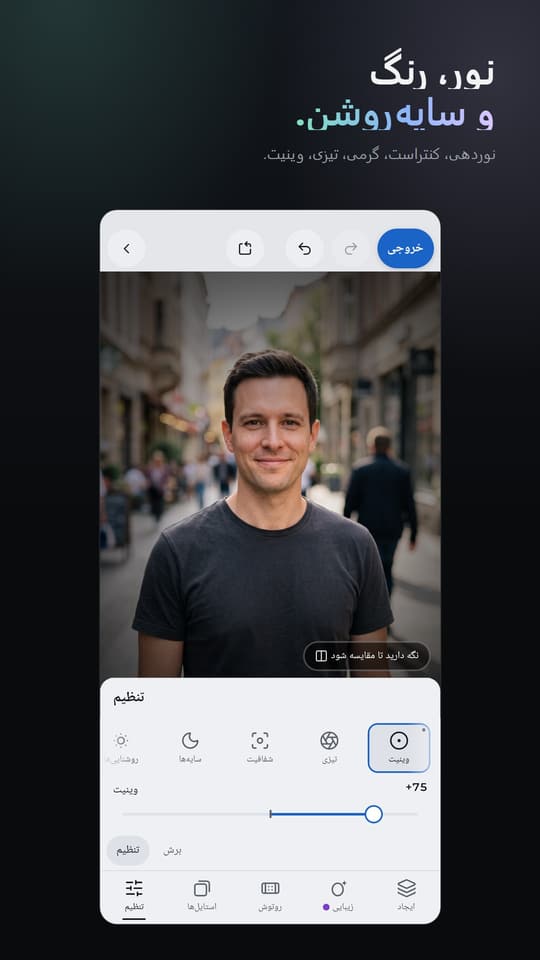Tap the نگه دارید تا مقایسه شود compare pill
Screen dimensions: 540x960
pyautogui.click(x=367, y=656)
